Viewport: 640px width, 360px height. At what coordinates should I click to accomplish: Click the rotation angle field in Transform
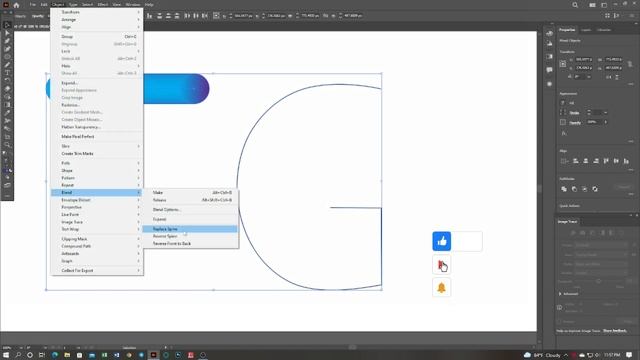pyautogui.click(x=580, y=76)
